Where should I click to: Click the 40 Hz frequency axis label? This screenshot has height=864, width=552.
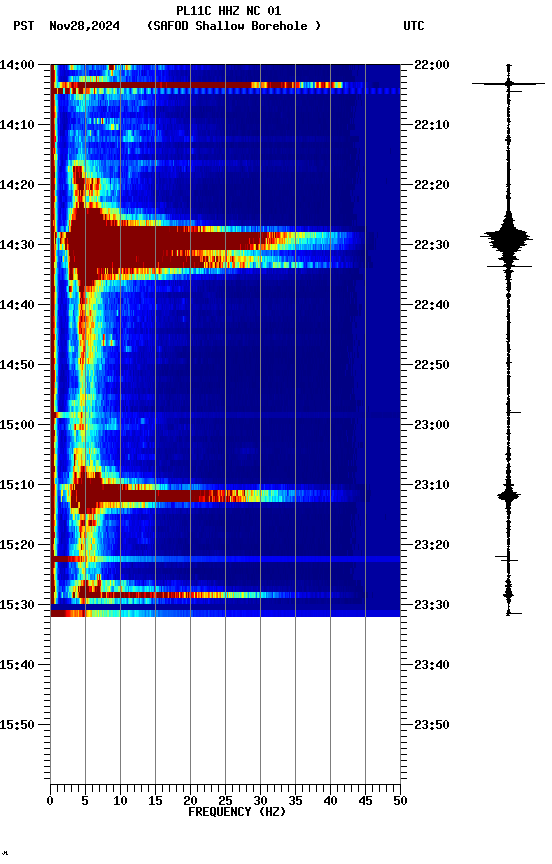tap(330, 801)
